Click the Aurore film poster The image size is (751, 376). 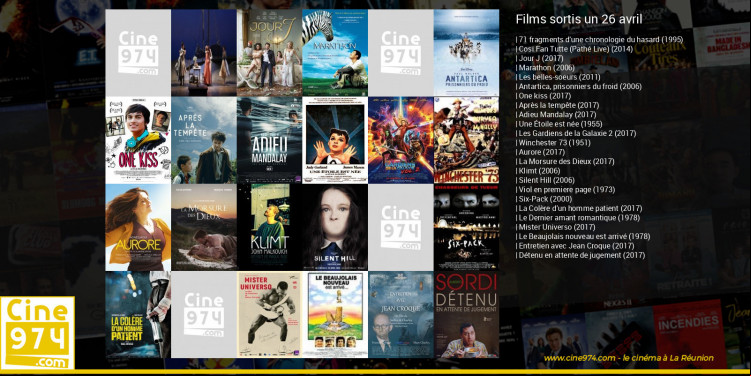click(x=138, y=227)
